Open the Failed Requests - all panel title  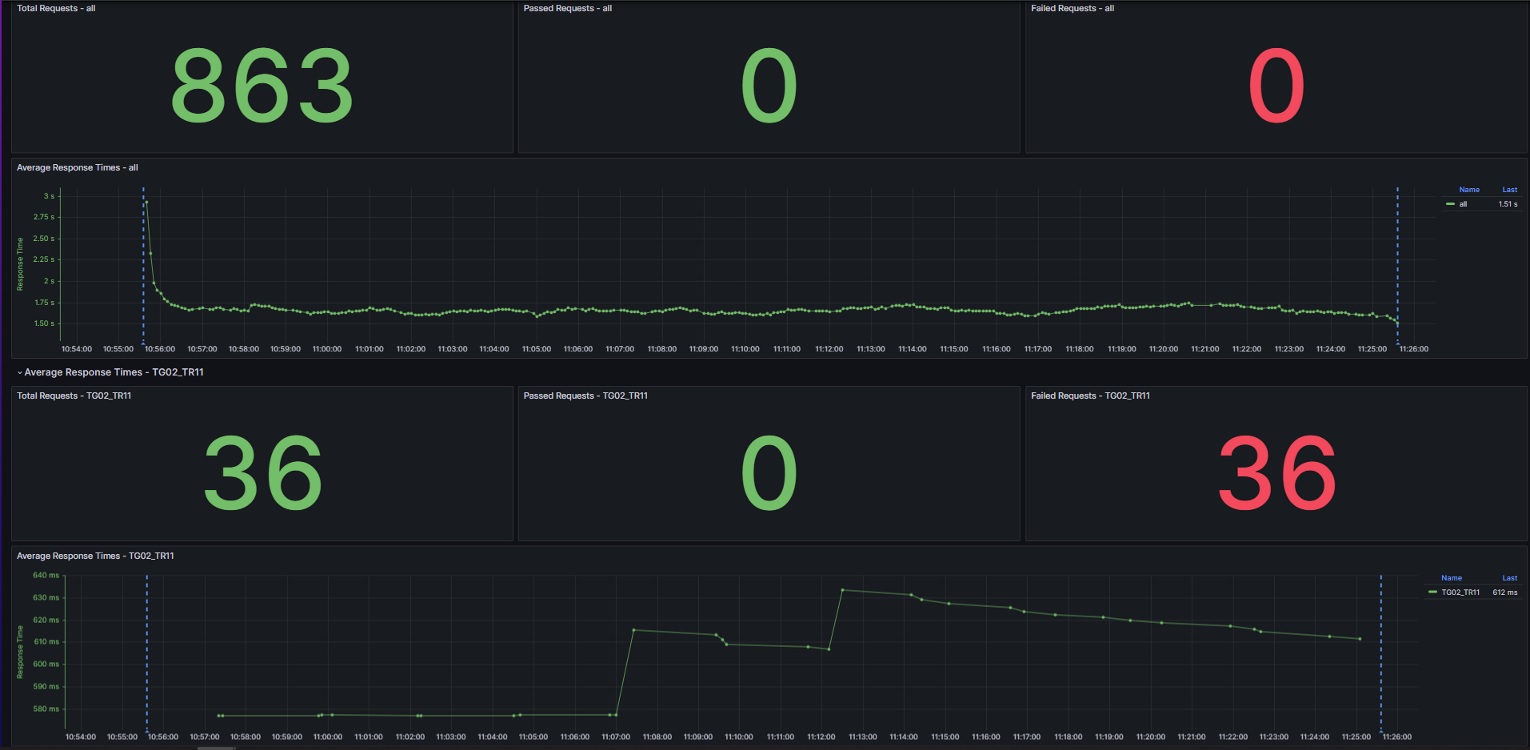click(1073, 8)
